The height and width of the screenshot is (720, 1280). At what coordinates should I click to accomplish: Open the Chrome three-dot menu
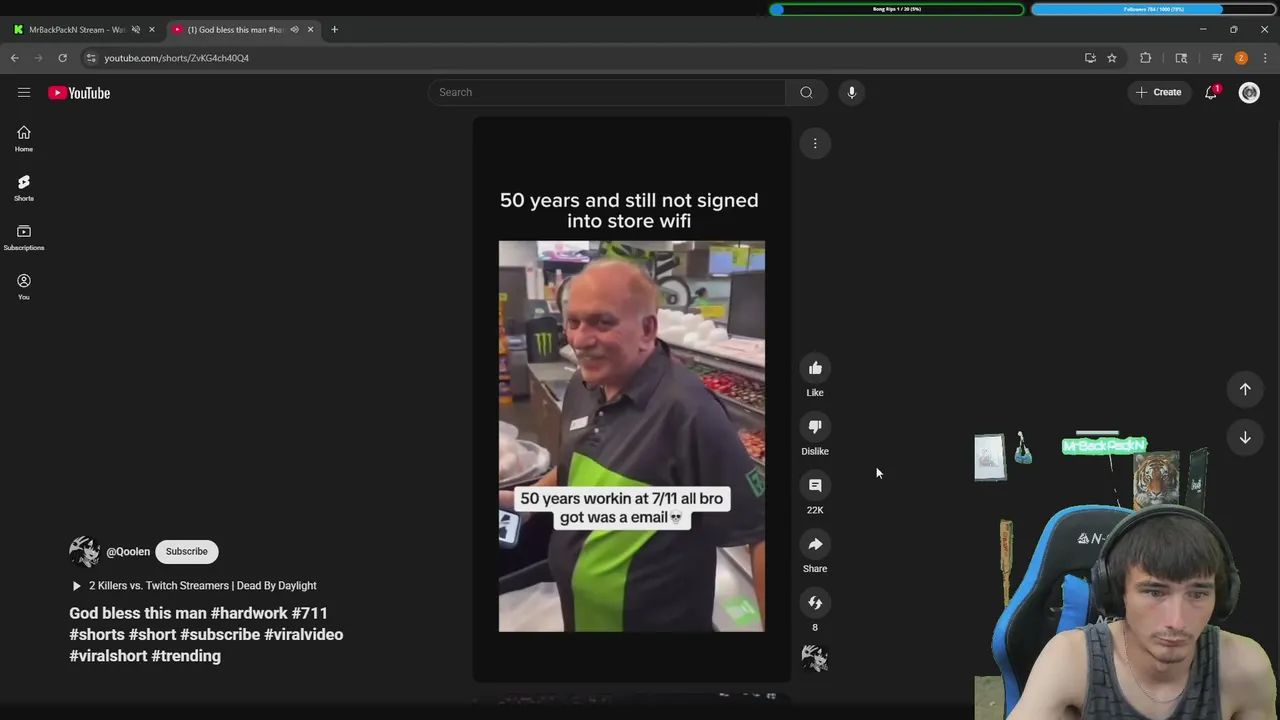(1265, 58)
